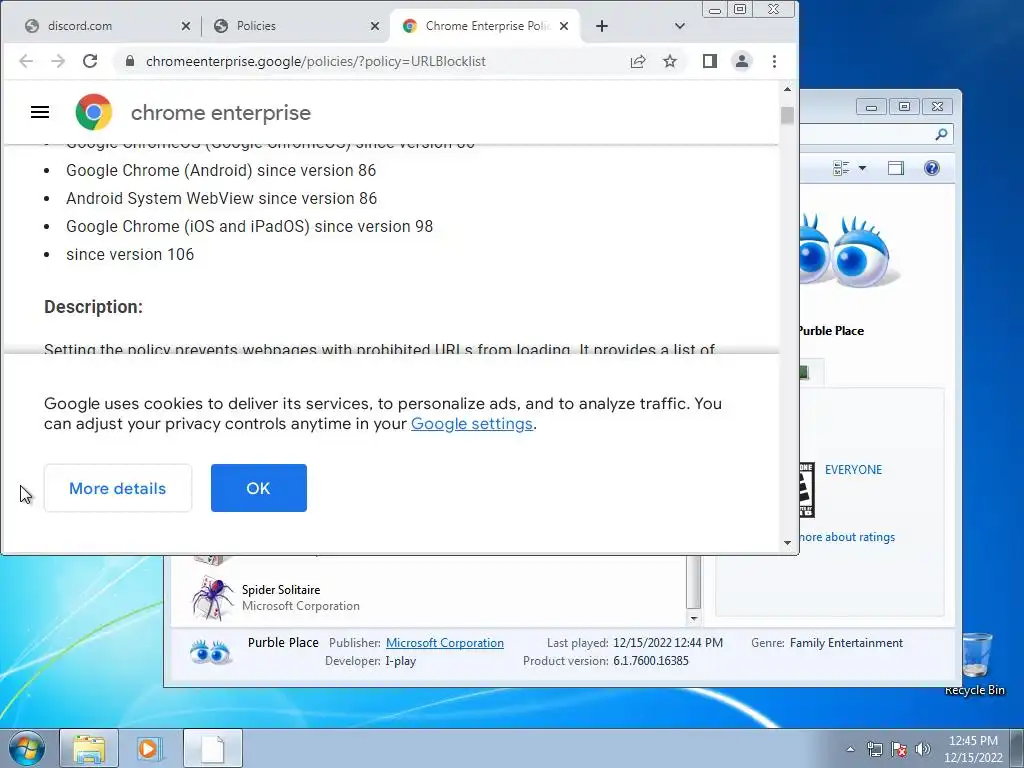Screen dimensions: 1024x768
Task: Change view icon in Games Explorer
Action: click(841, 168)
